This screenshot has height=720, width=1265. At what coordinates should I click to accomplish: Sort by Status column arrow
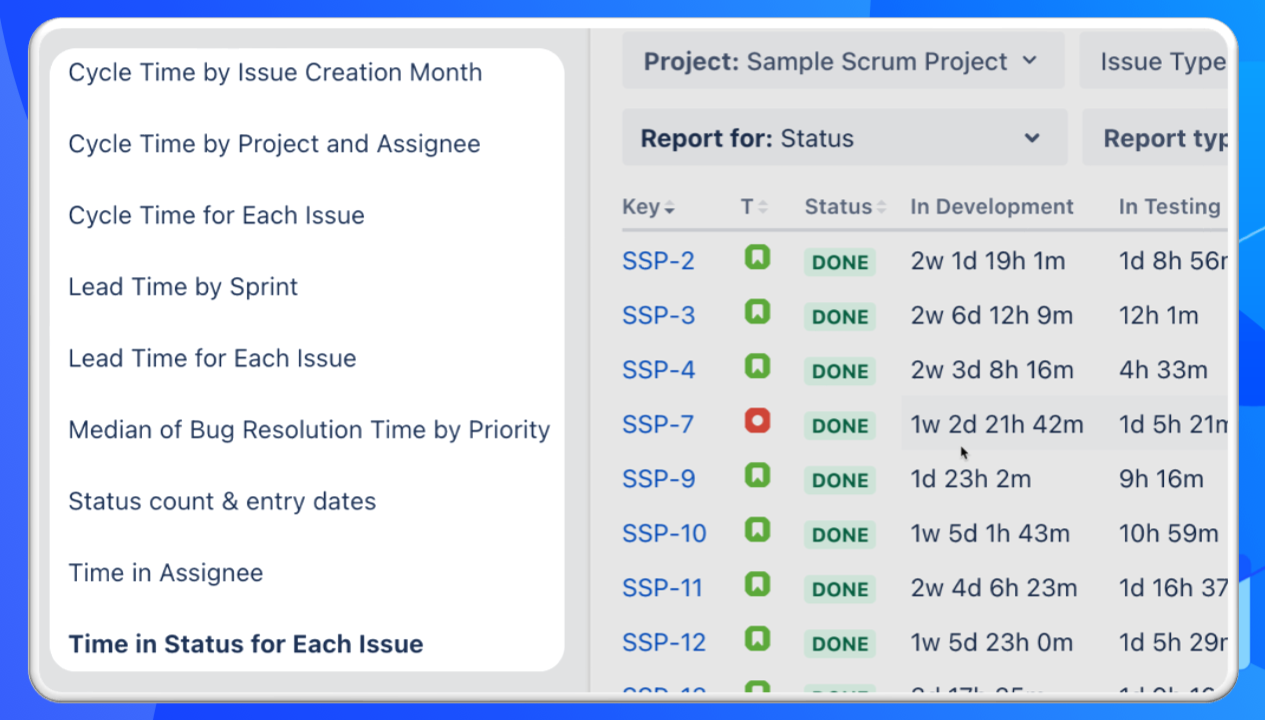pyautogui.click(x=881, y=208)
